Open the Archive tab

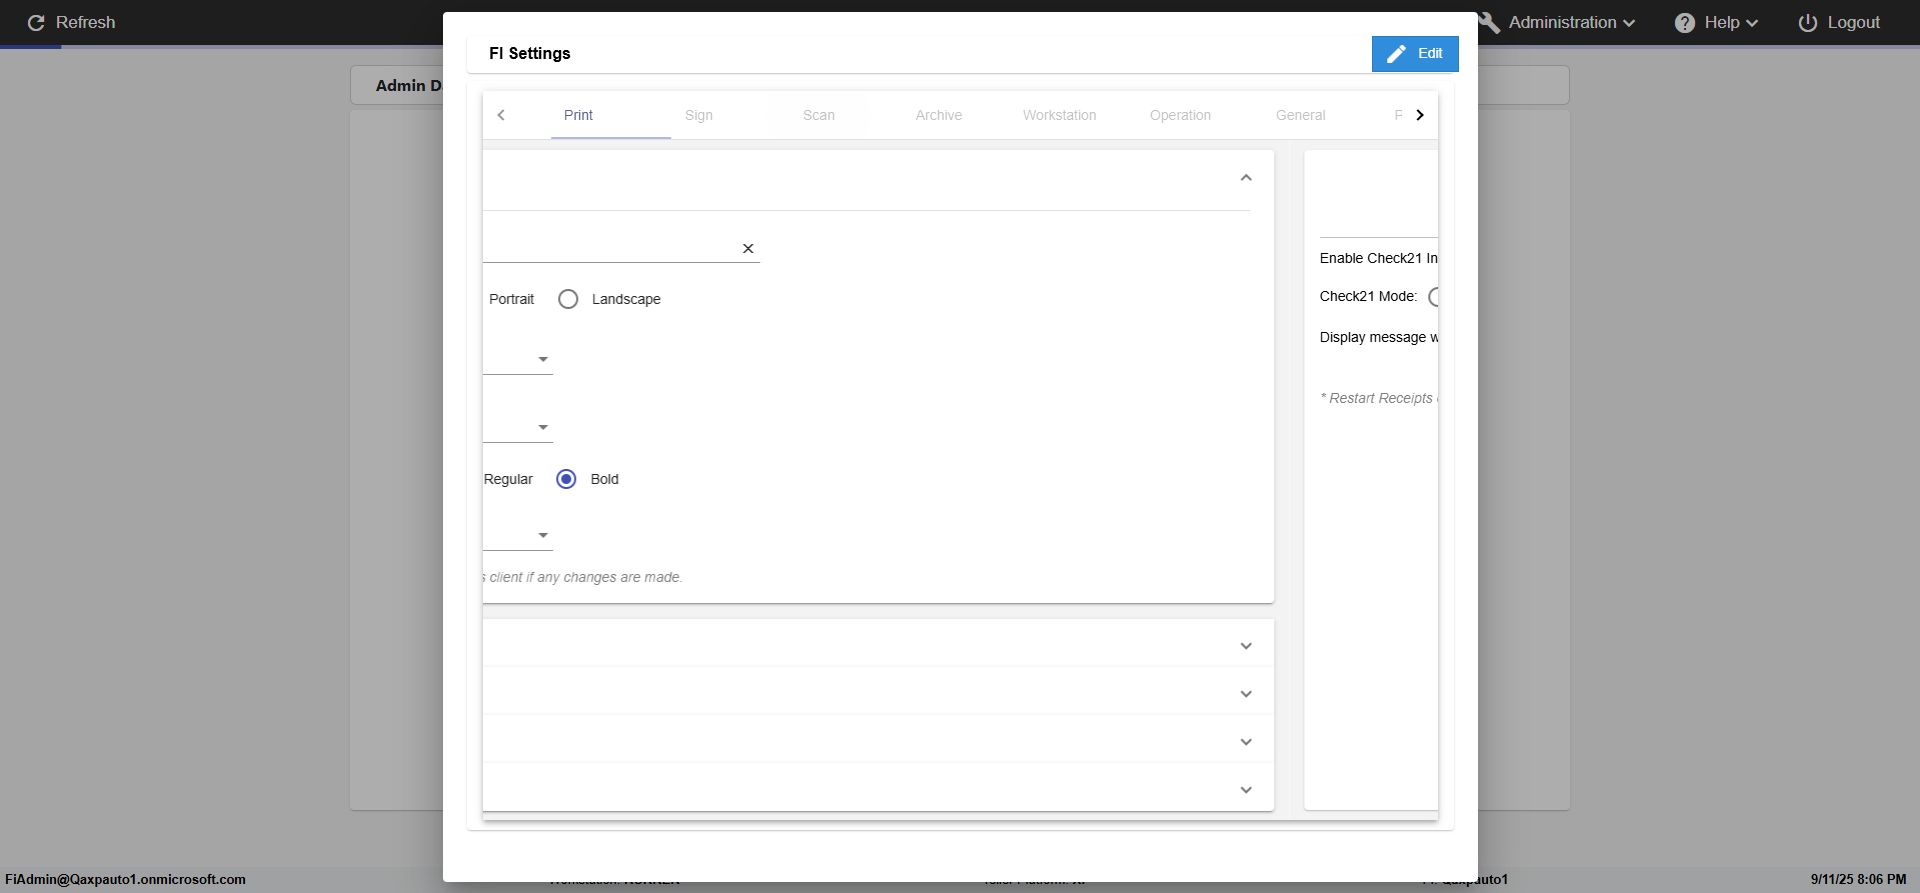(938, 115)
